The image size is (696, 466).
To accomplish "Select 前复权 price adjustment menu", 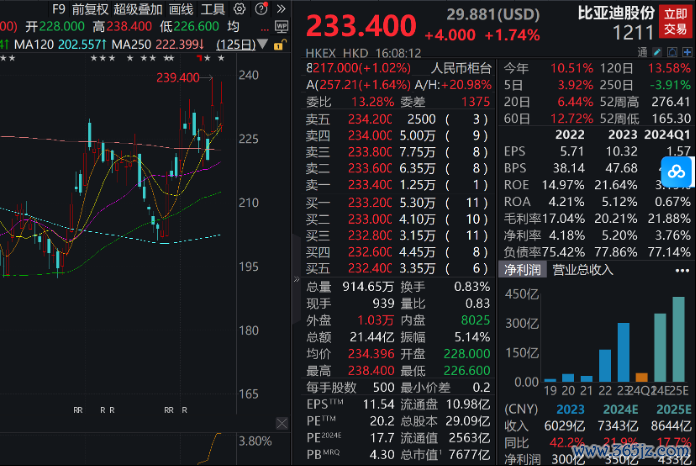I will click(x=90, y=9).
